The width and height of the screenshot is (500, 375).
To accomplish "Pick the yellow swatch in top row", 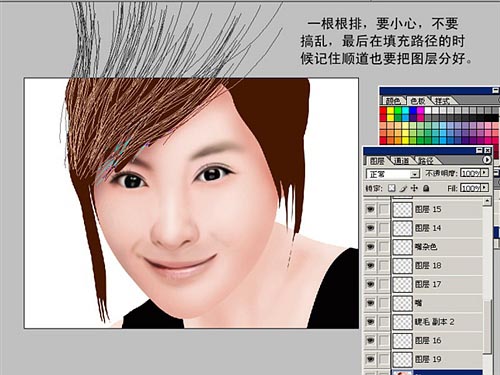I will tap(390, 110).
